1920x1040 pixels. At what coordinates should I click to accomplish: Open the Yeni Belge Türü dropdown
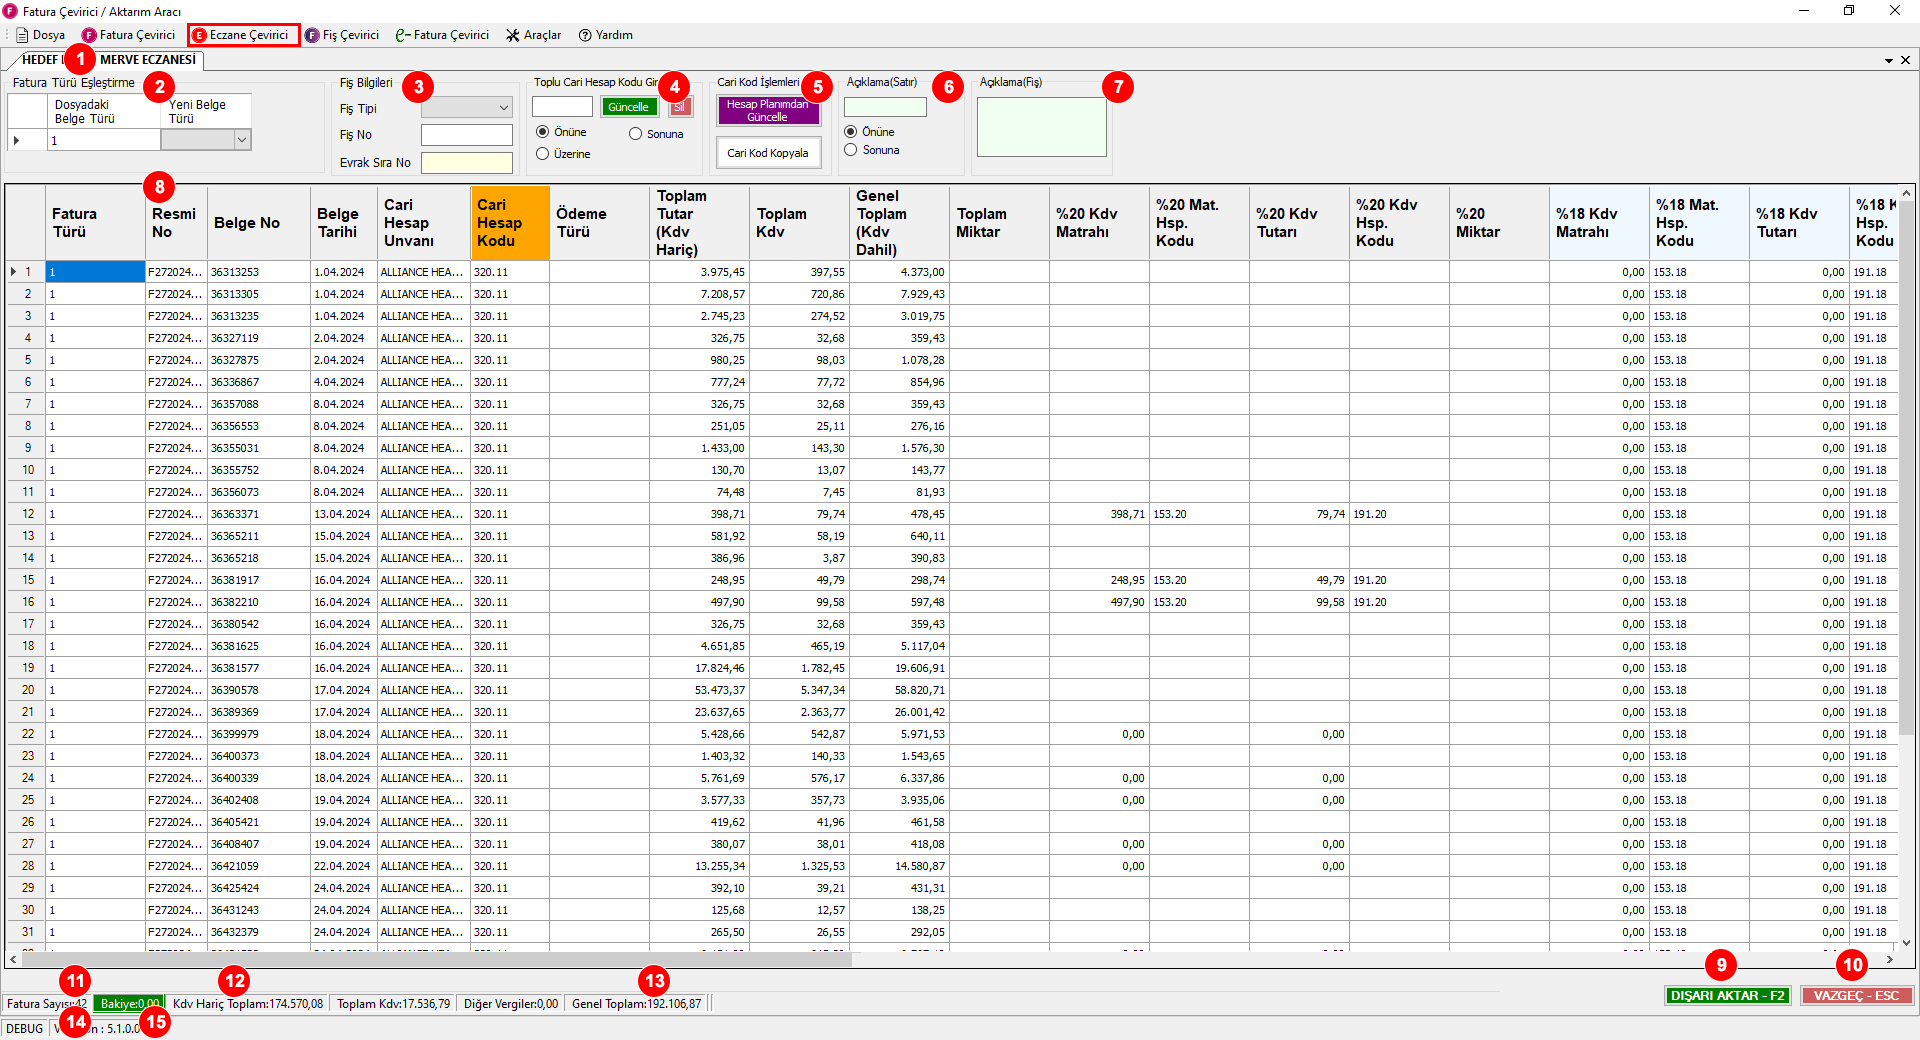click(241, 141)
